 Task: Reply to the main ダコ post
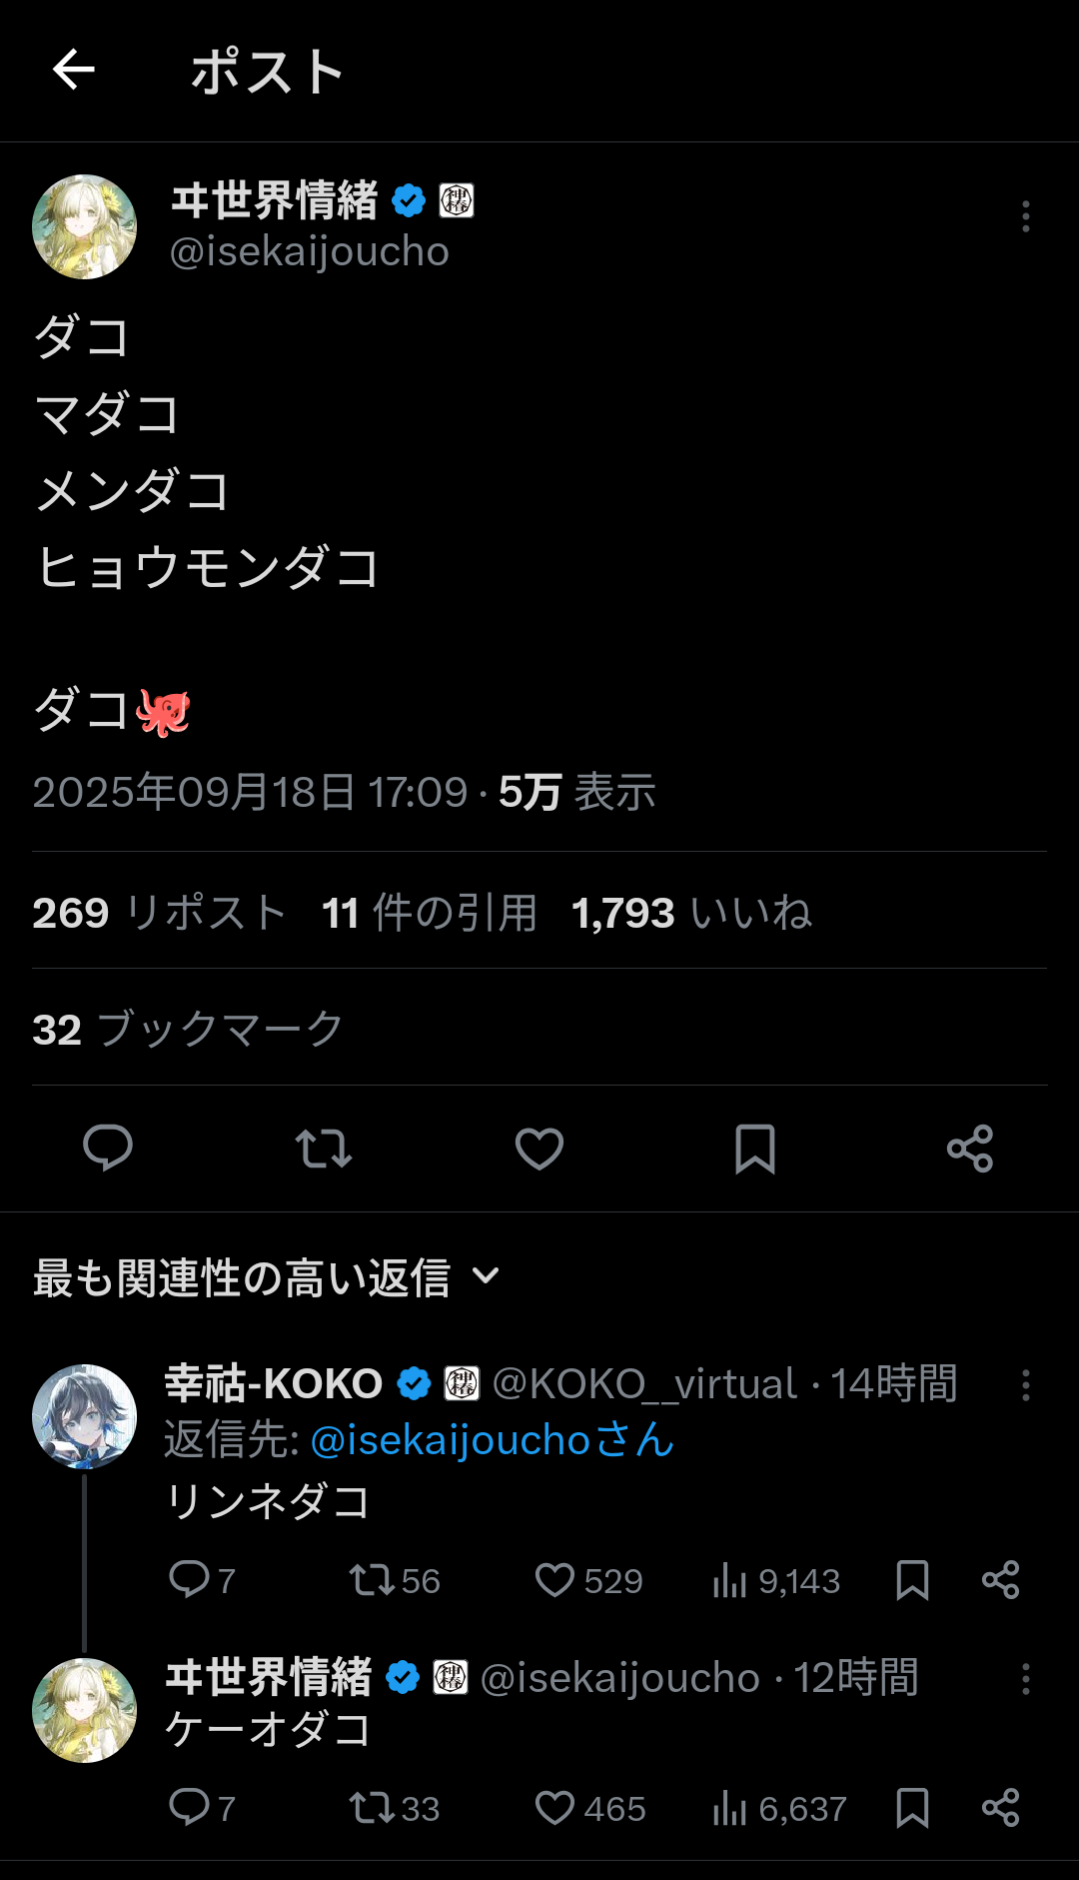108,1148
